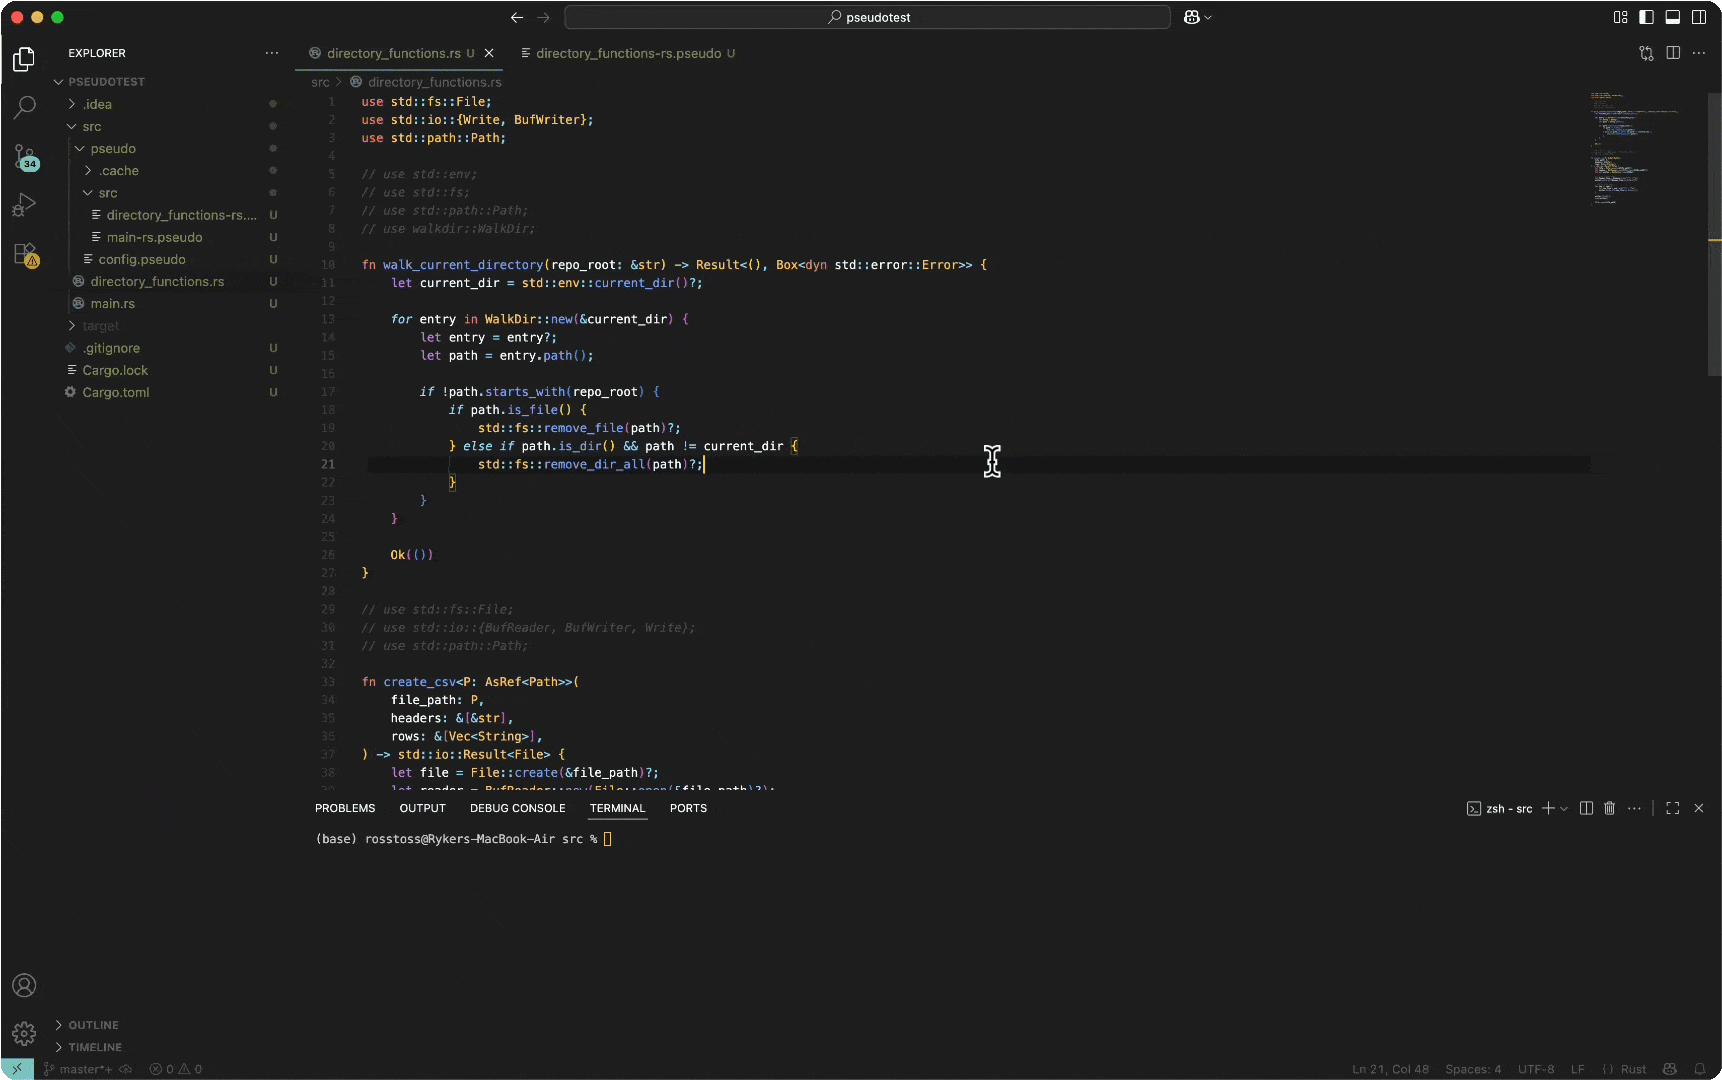Image resolution: width=1722 pixels, height=1080 pixels.
Task: Toggle the primary sidebar visibility
Action: point(1646,17)
